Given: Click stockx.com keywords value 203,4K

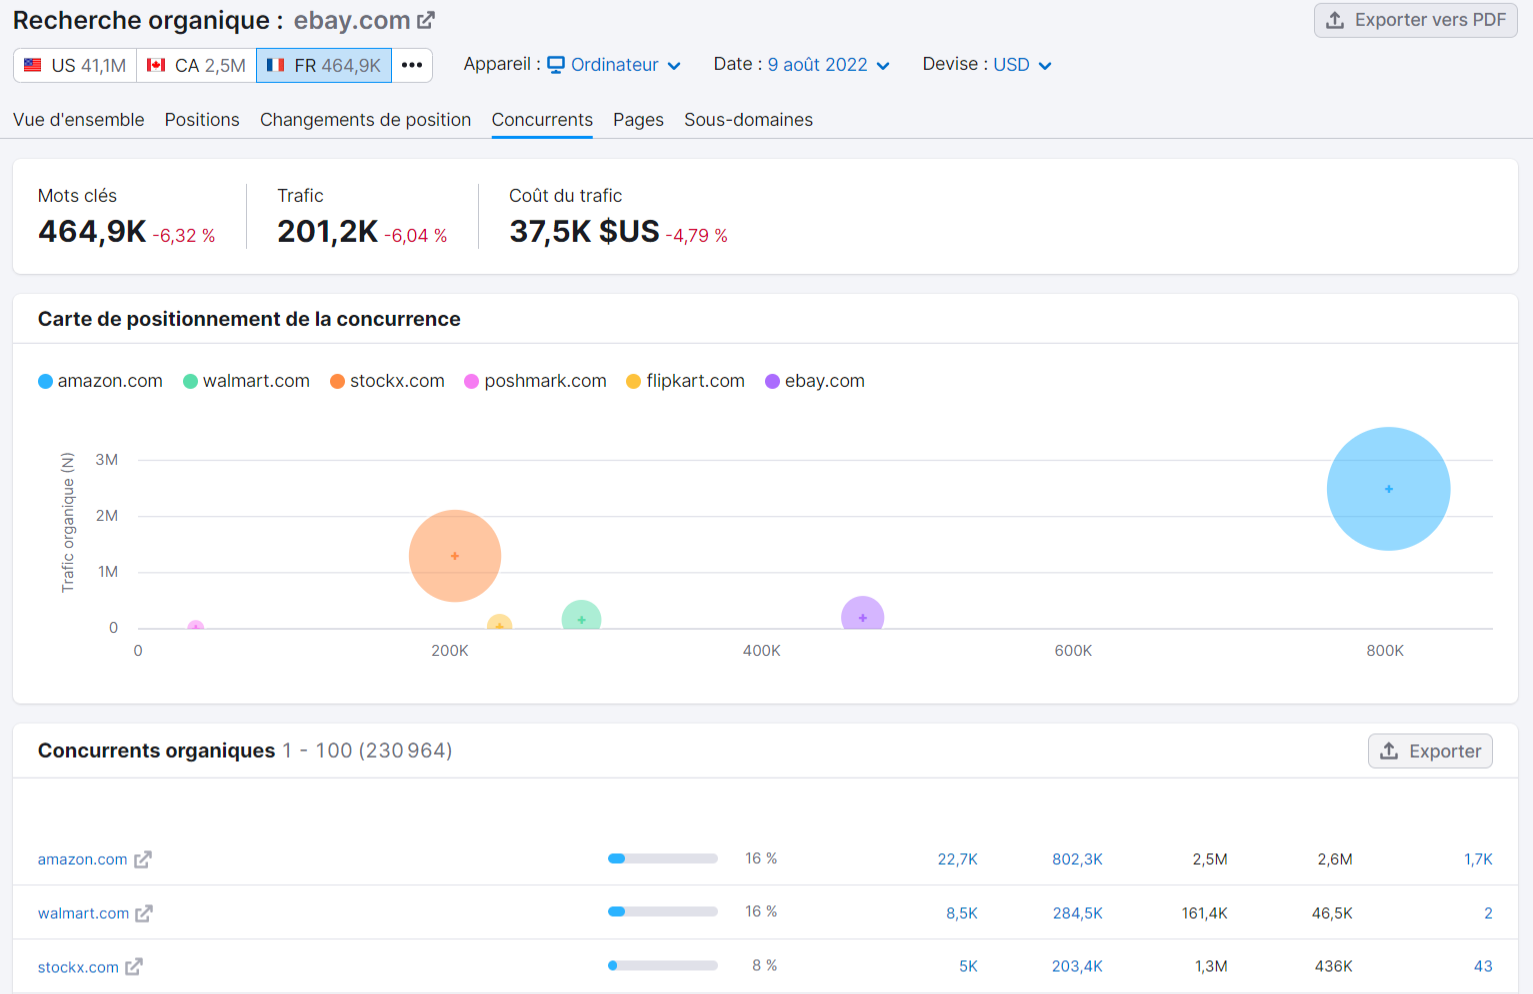Looking at the screenshot, I should point(1077,967).
